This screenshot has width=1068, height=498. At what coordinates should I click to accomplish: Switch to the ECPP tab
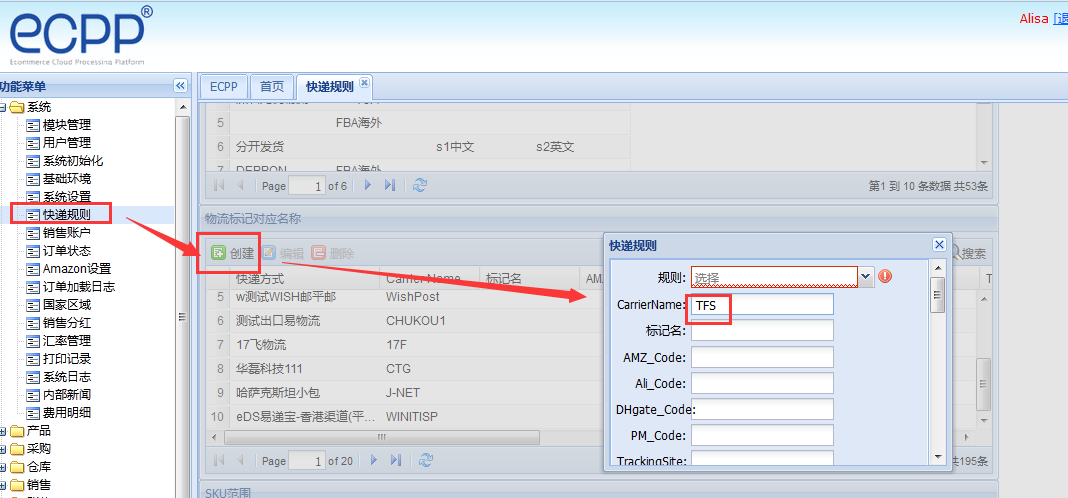223,87
